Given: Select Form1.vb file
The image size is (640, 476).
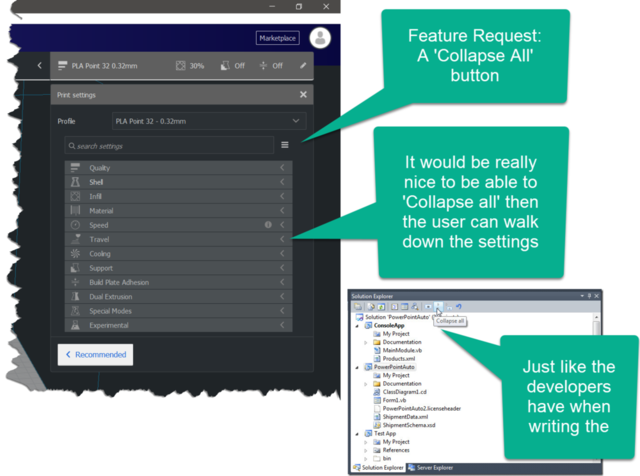Looking at the screenshot, I should (390, 400).
